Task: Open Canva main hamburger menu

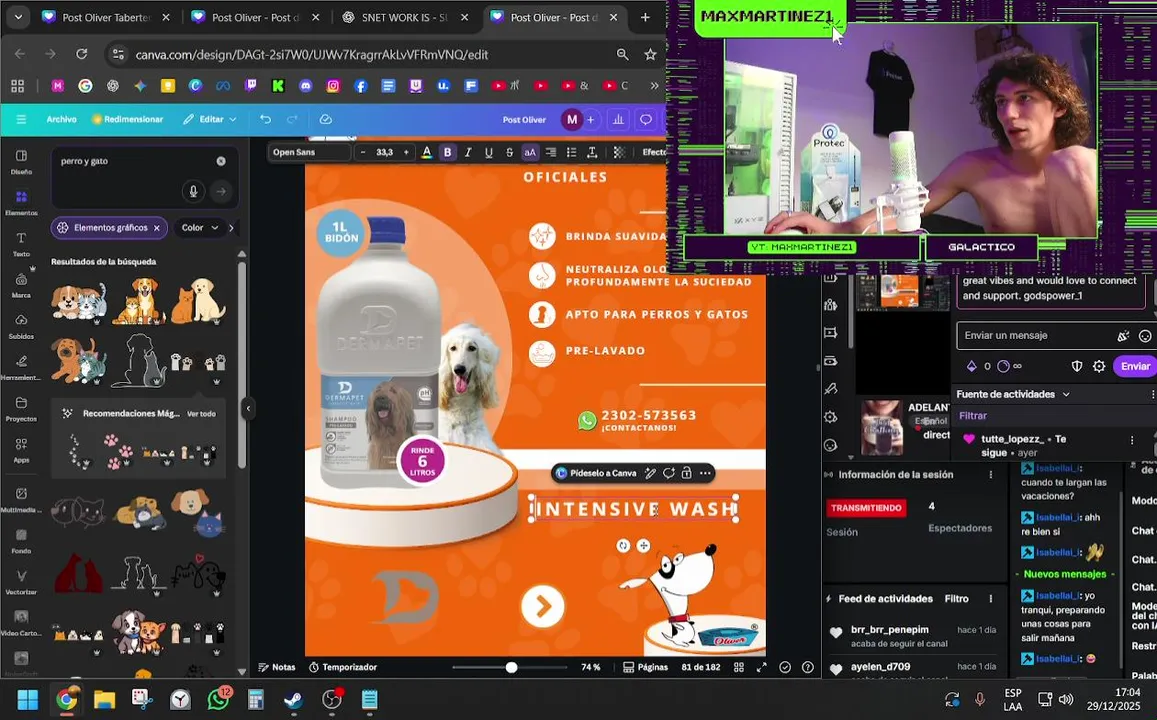Action: point(21,120)
